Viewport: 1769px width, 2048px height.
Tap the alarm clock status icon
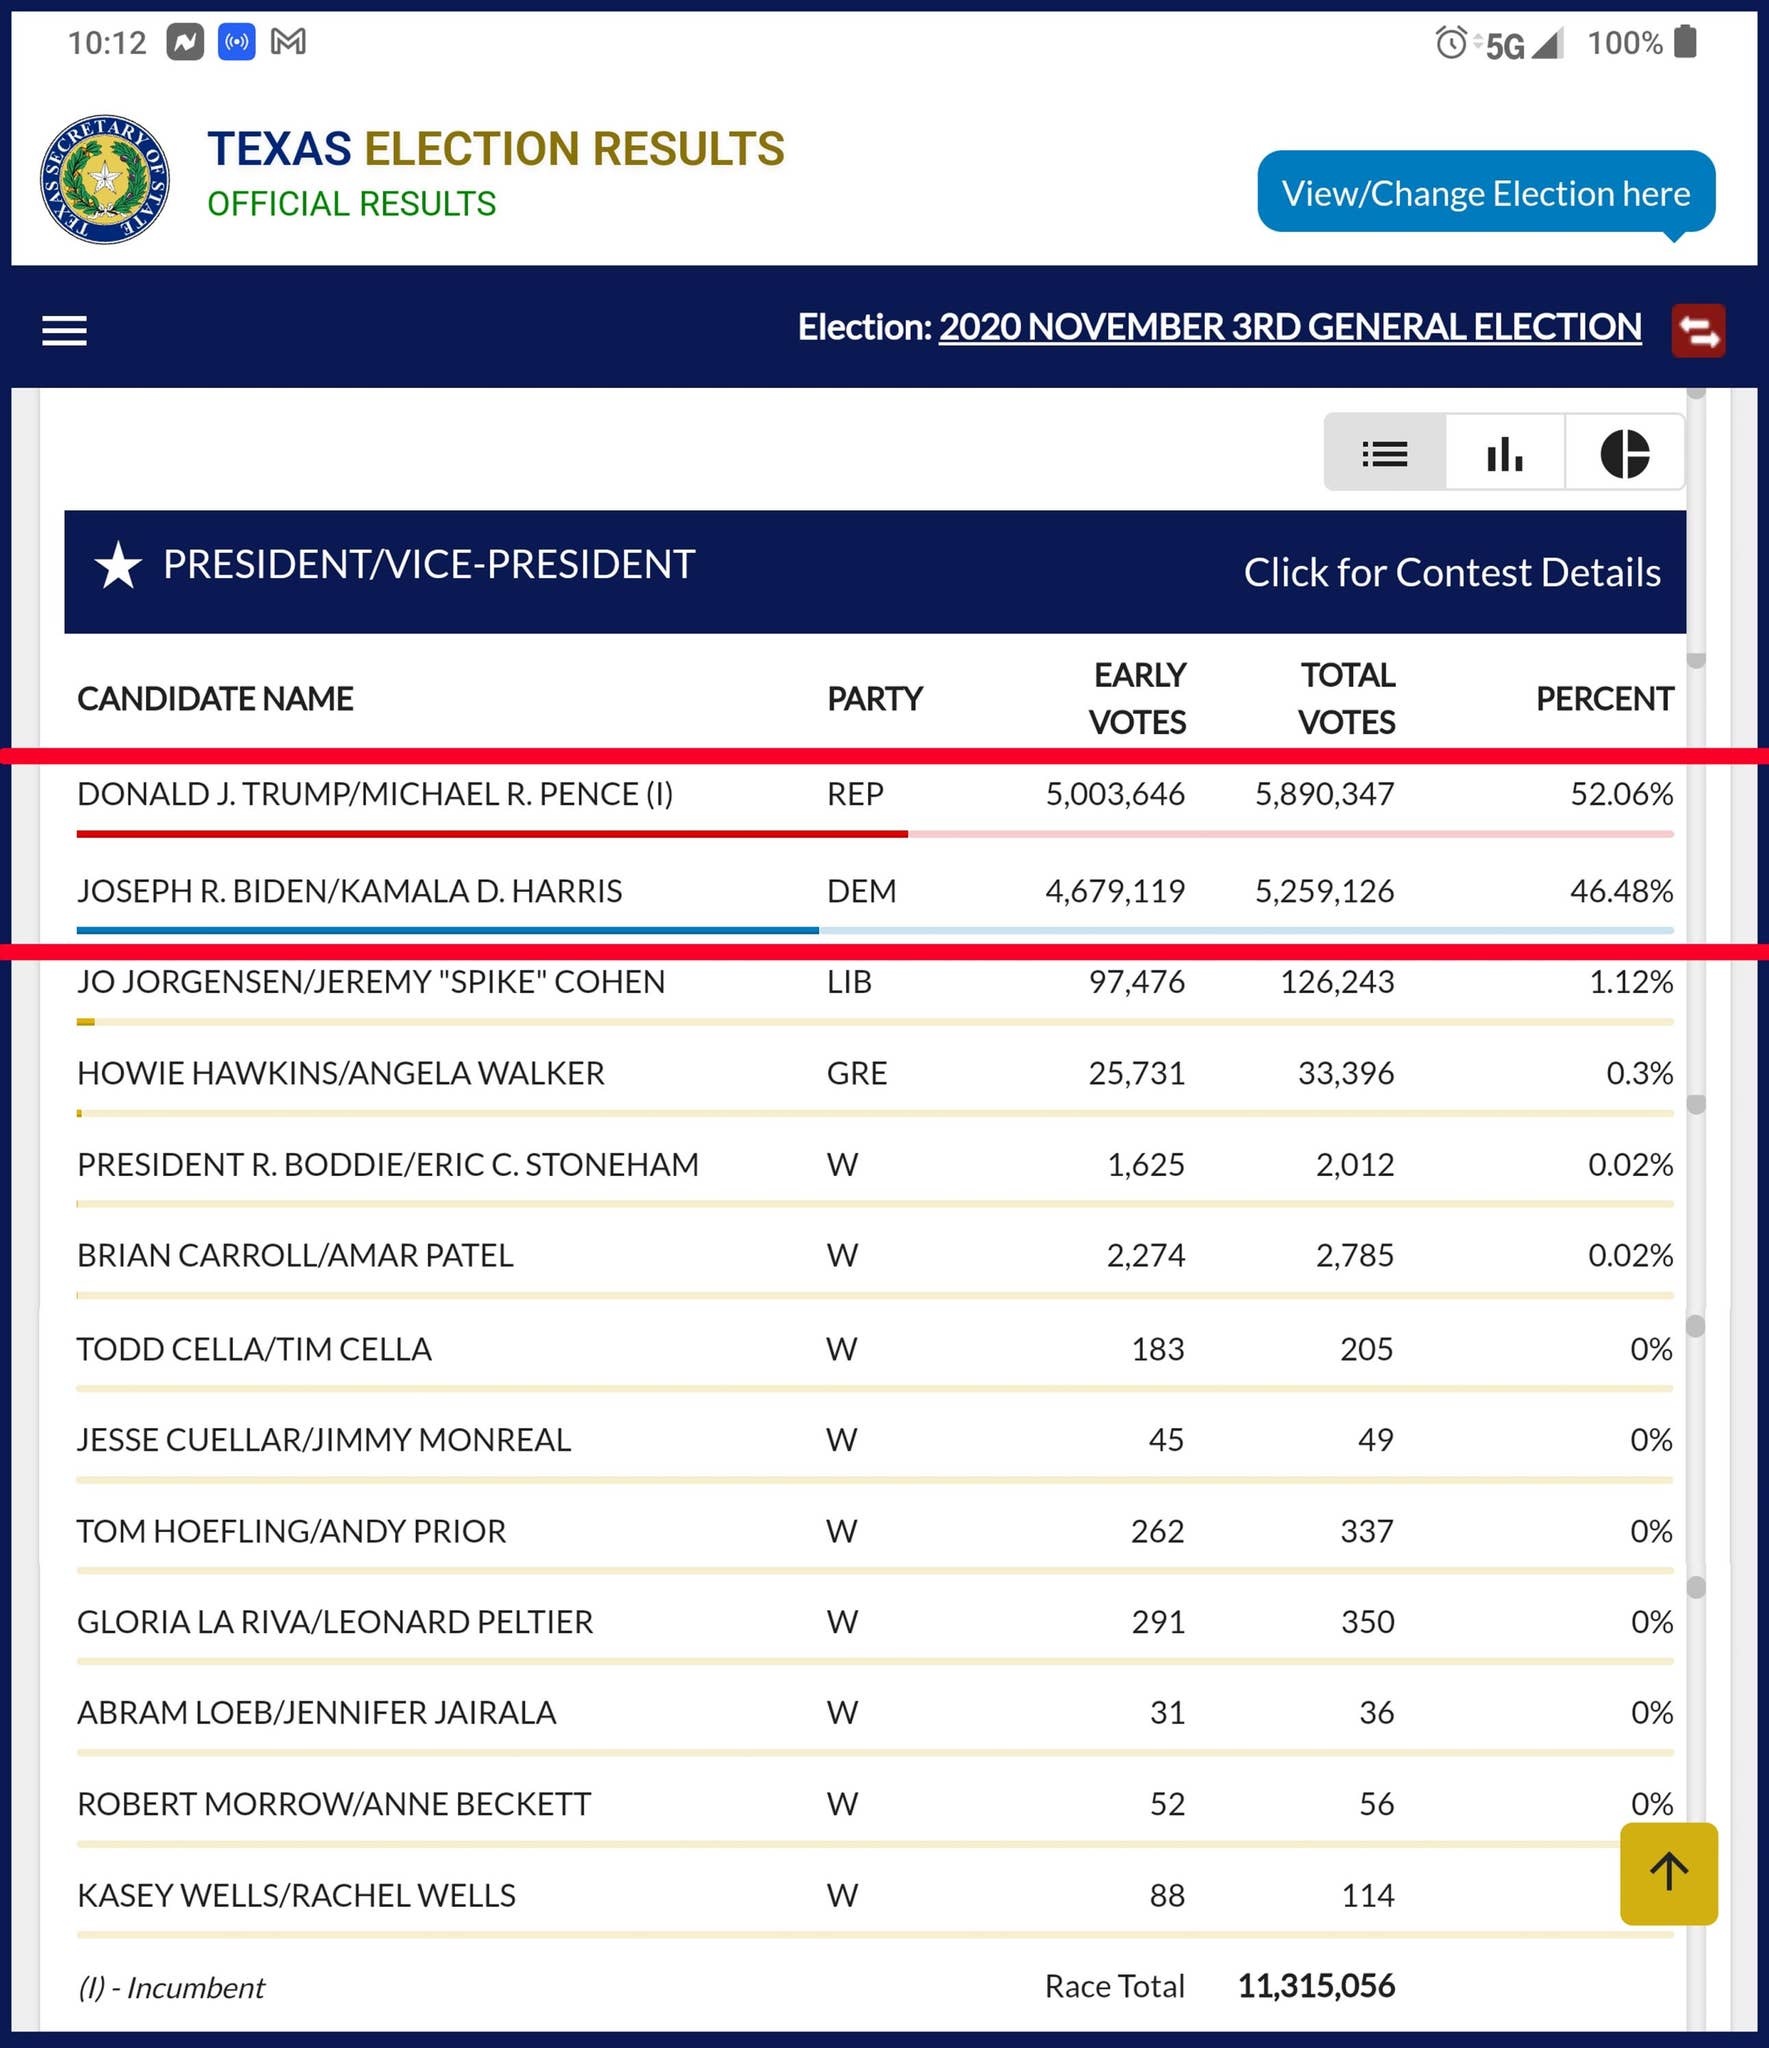pos(1451,42)
